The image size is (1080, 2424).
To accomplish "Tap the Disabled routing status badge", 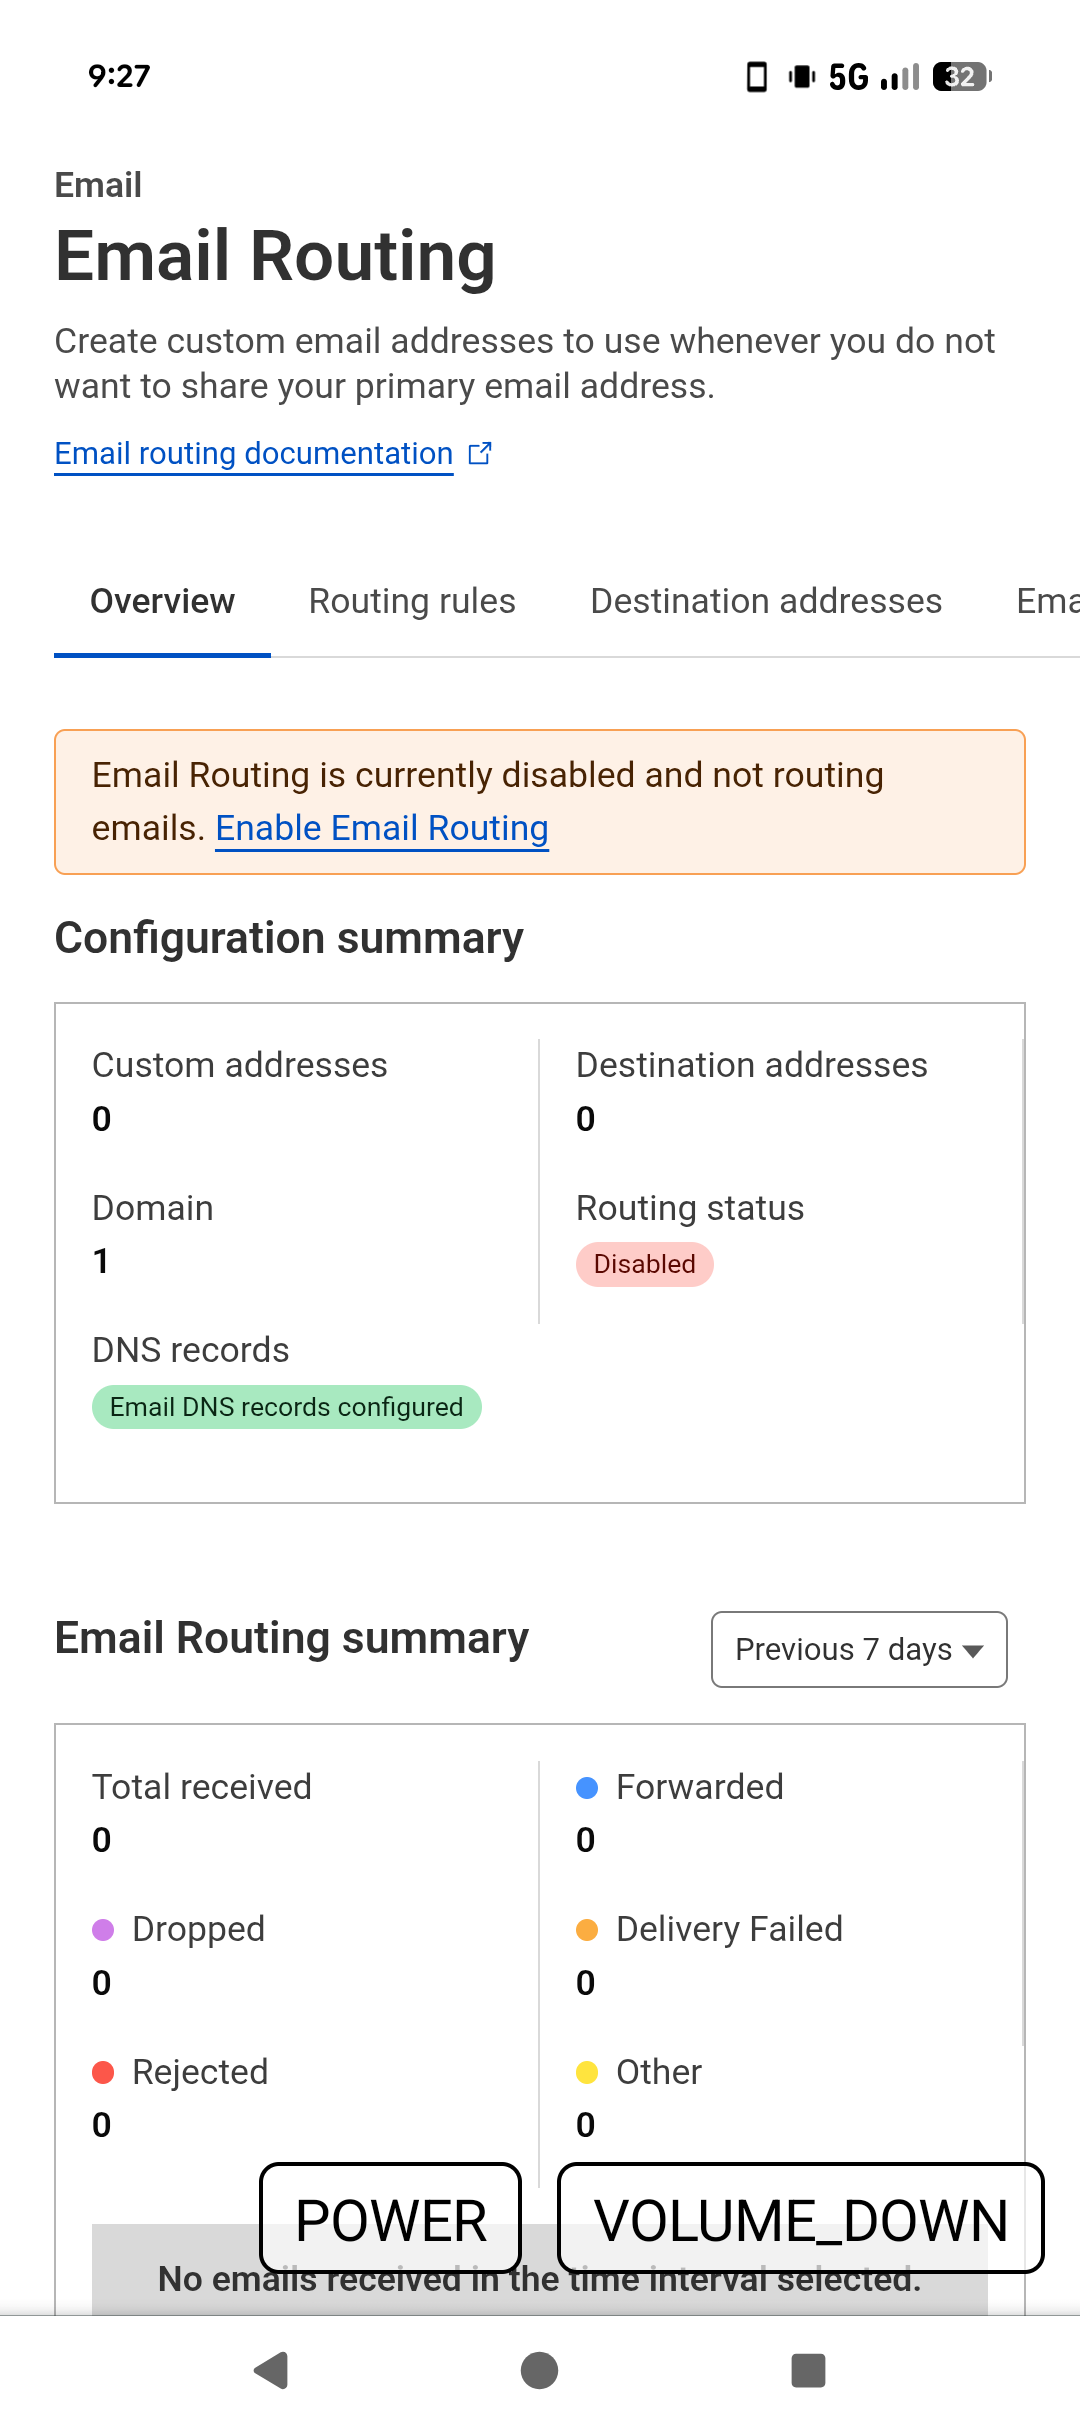I will [x=644, y=1264].
